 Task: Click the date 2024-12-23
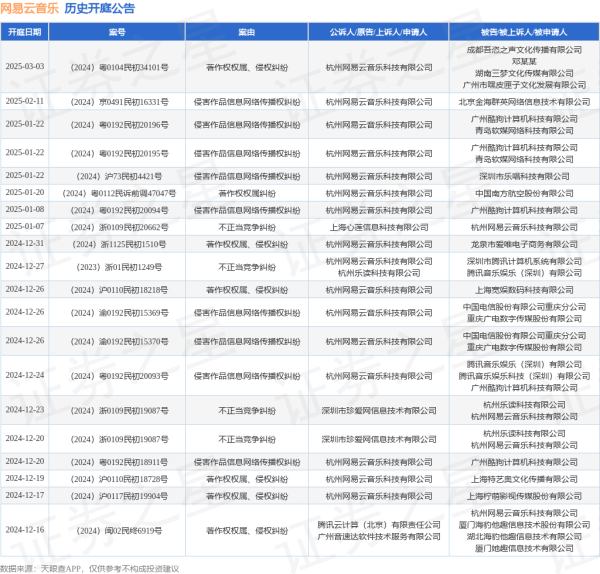tap(24, 410)
